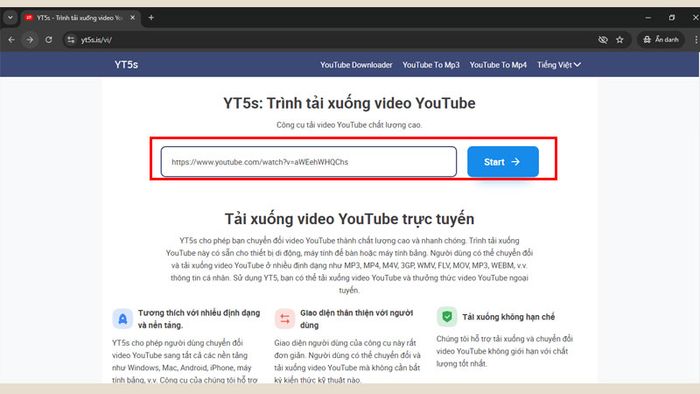The height and width of the screenshot is (394, 700).
Task: Click subtitle 'Công cụ tải video YouTube chất lượng cao'
Action: click(349, 125)
